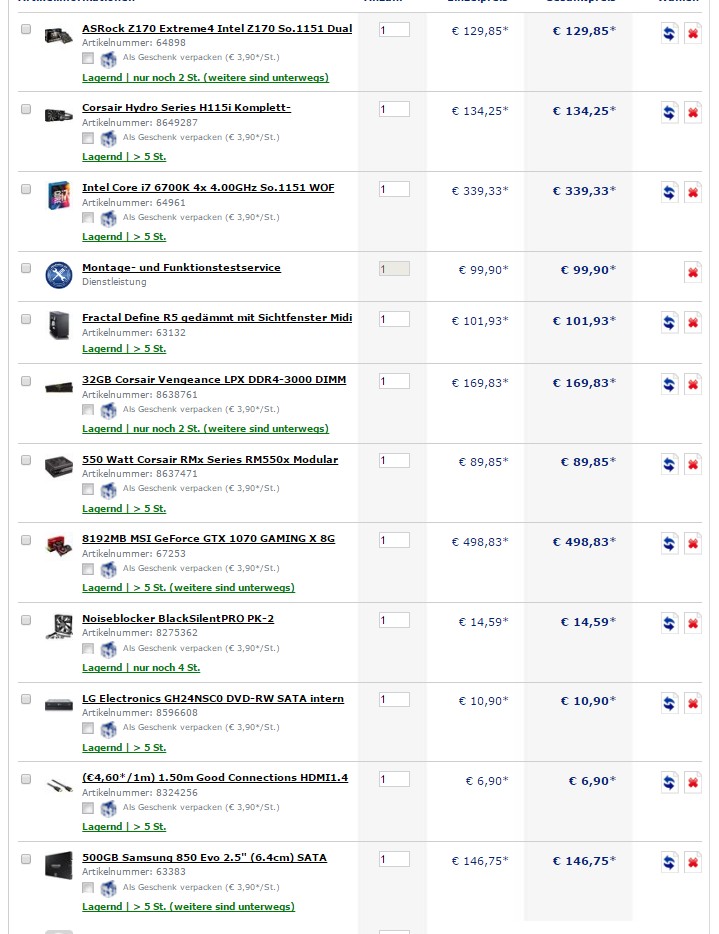Click the gift icon for Noiseblocker fan
Image resolution: width=719 pixels, height=934 pixels.
tap(109, 649)
